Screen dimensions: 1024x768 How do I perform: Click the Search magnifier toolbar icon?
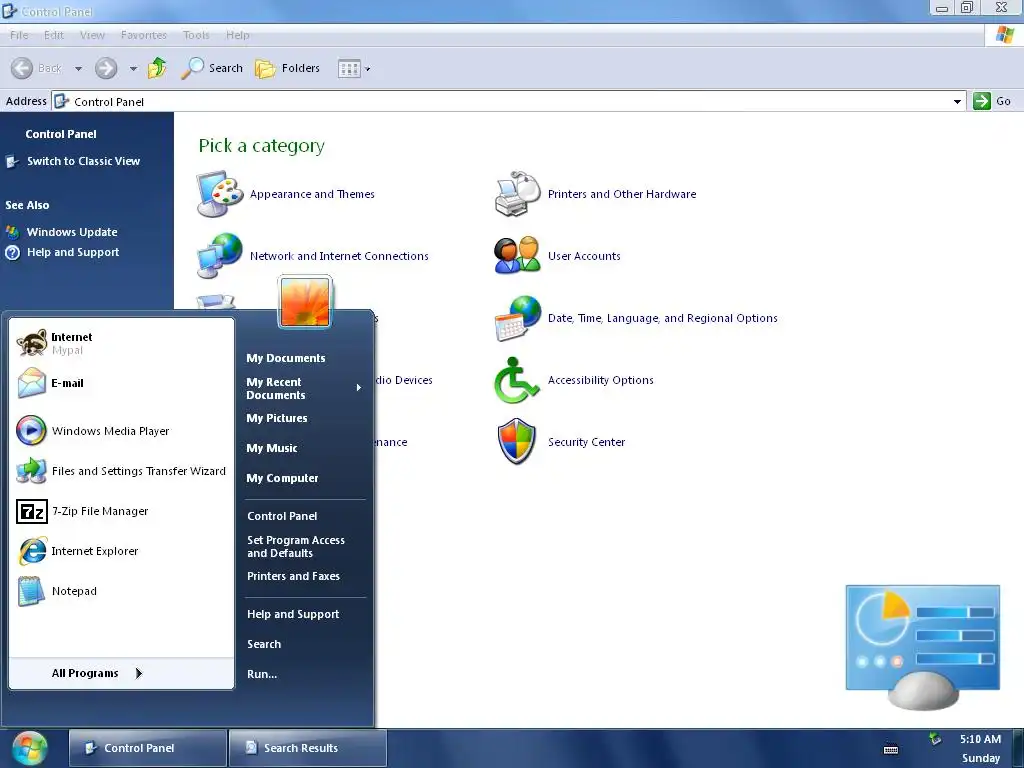(x=192, y=68)
